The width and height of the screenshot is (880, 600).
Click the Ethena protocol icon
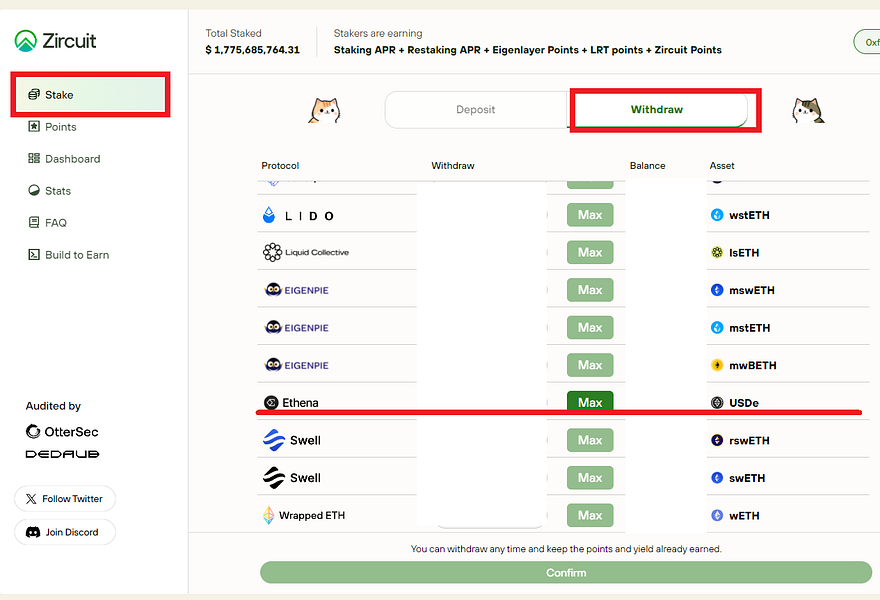(271, 402)
